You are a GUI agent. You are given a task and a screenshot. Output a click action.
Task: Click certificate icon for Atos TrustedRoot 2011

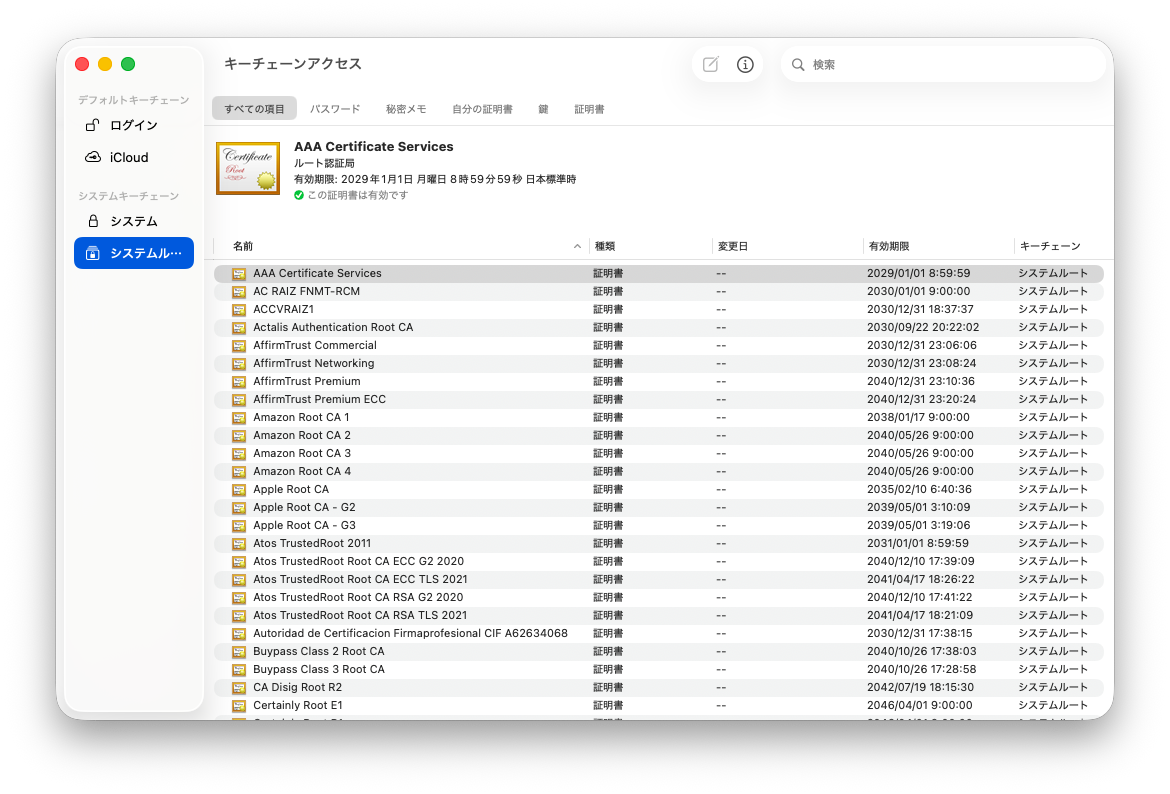click(x=239, y=543)
